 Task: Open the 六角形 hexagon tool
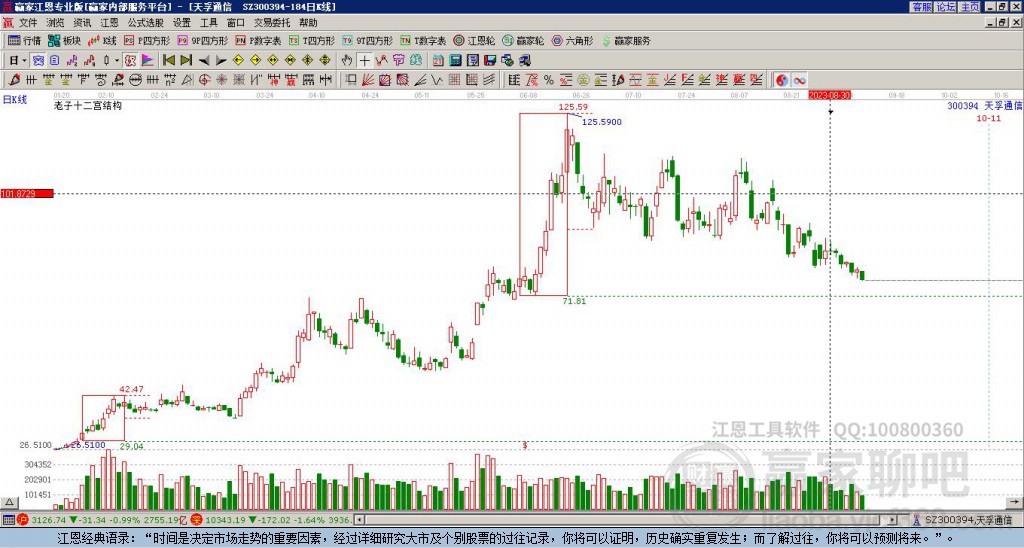572,40
